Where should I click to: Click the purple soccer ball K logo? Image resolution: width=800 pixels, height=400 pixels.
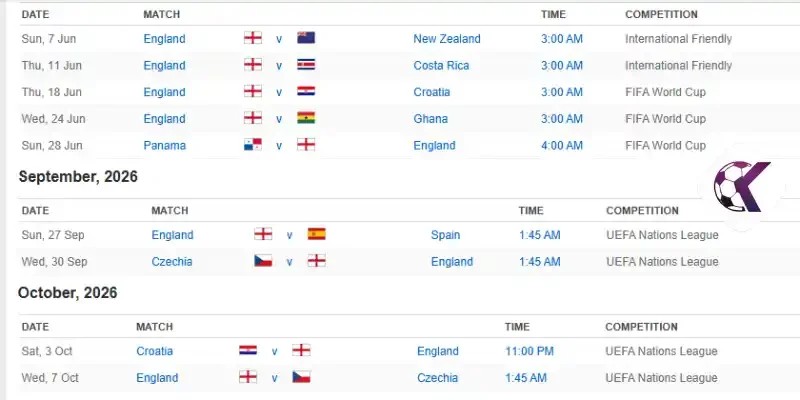pyautogui.click(x=742, y=187)
